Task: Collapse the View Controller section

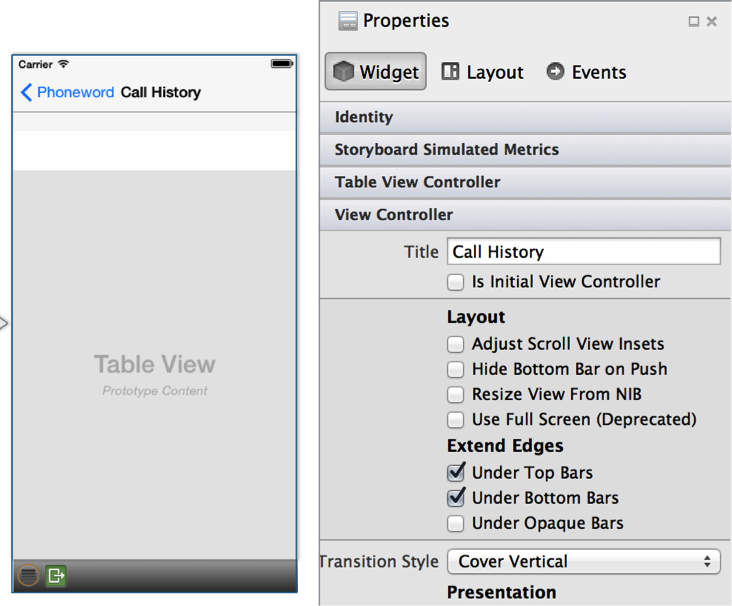Action: (526, 215)
